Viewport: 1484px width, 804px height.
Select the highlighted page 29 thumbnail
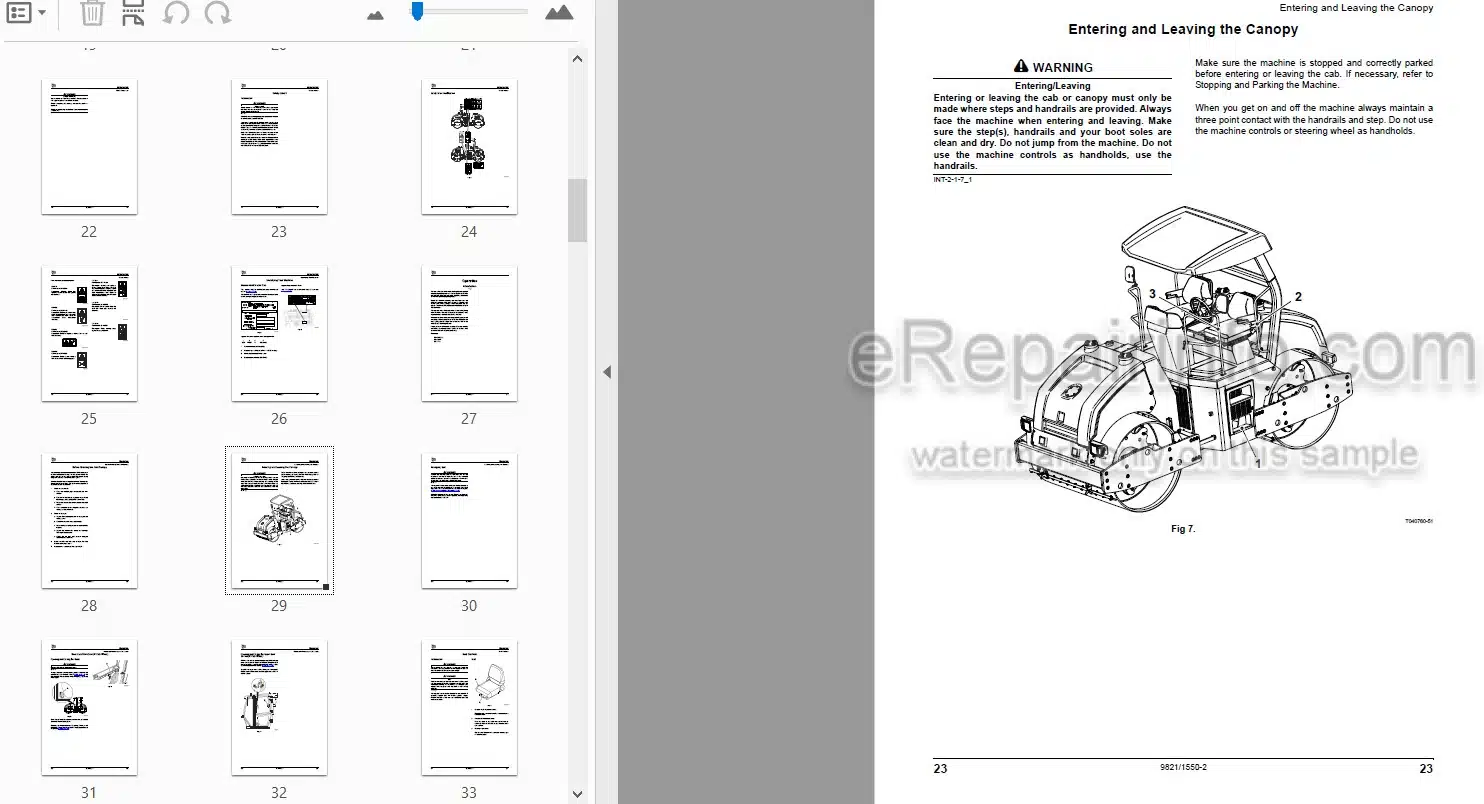[x=279, y=521]
